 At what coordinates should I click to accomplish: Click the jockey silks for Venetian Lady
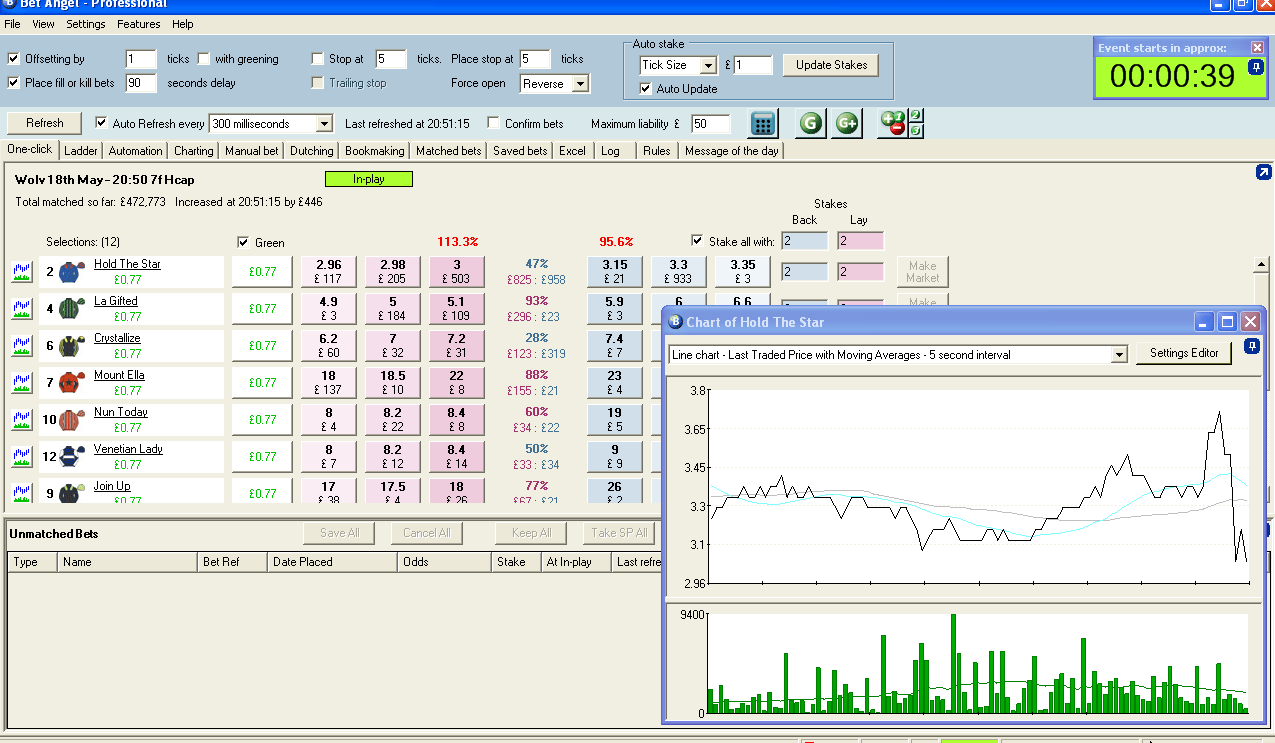point(70,457)
